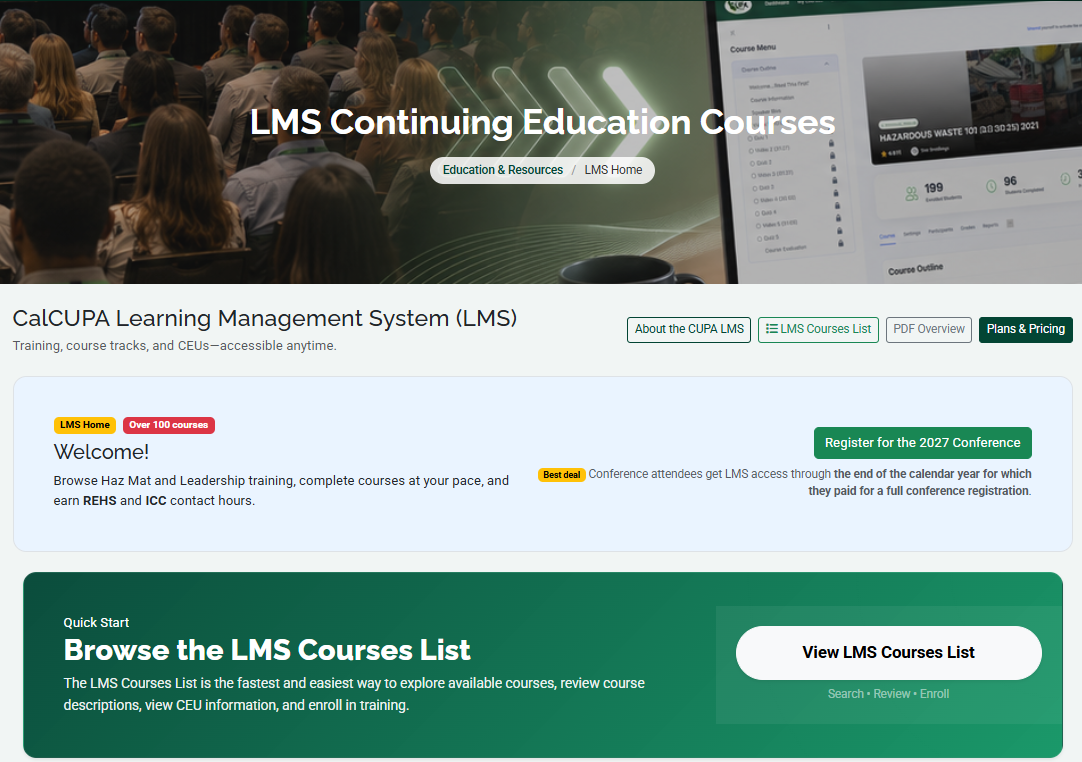Click the CalCUPA Learning Management System heading
This screenshot has width=1082, height=762.
coord(264,318)
